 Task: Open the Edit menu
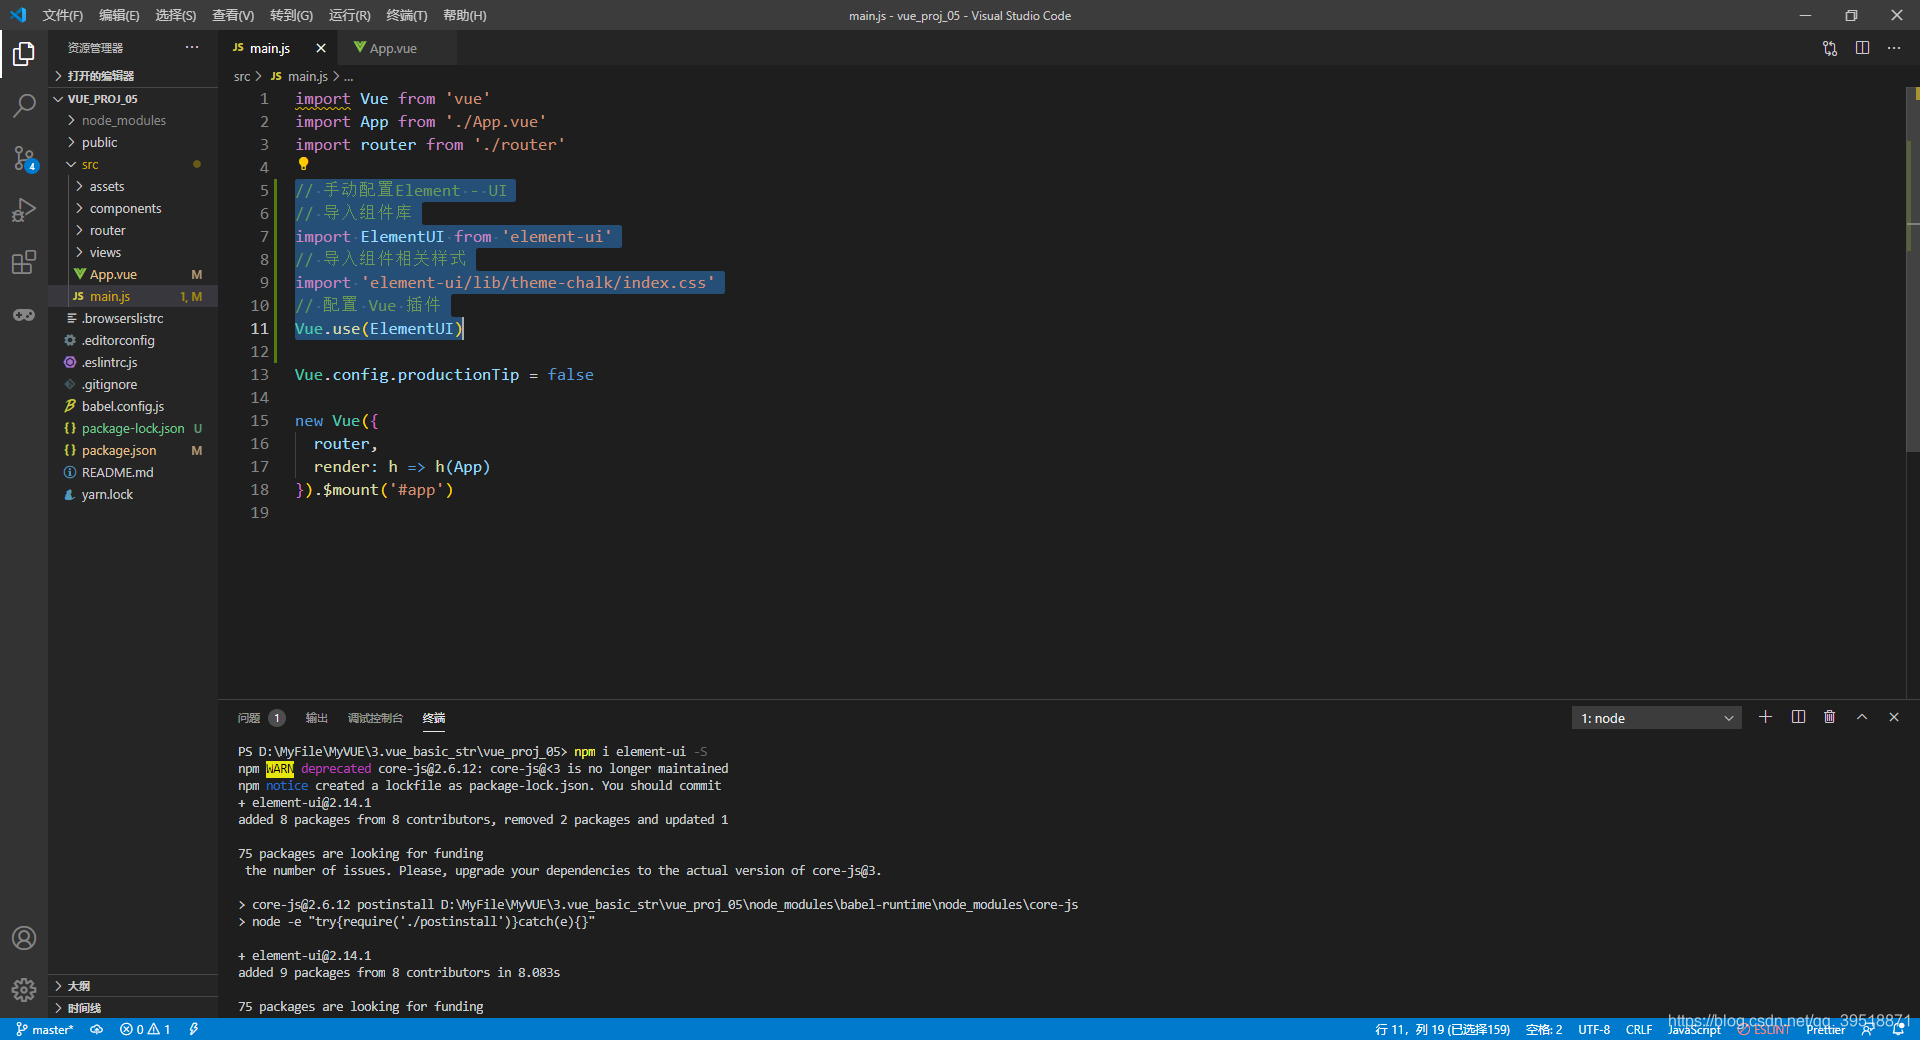point(119,15)
